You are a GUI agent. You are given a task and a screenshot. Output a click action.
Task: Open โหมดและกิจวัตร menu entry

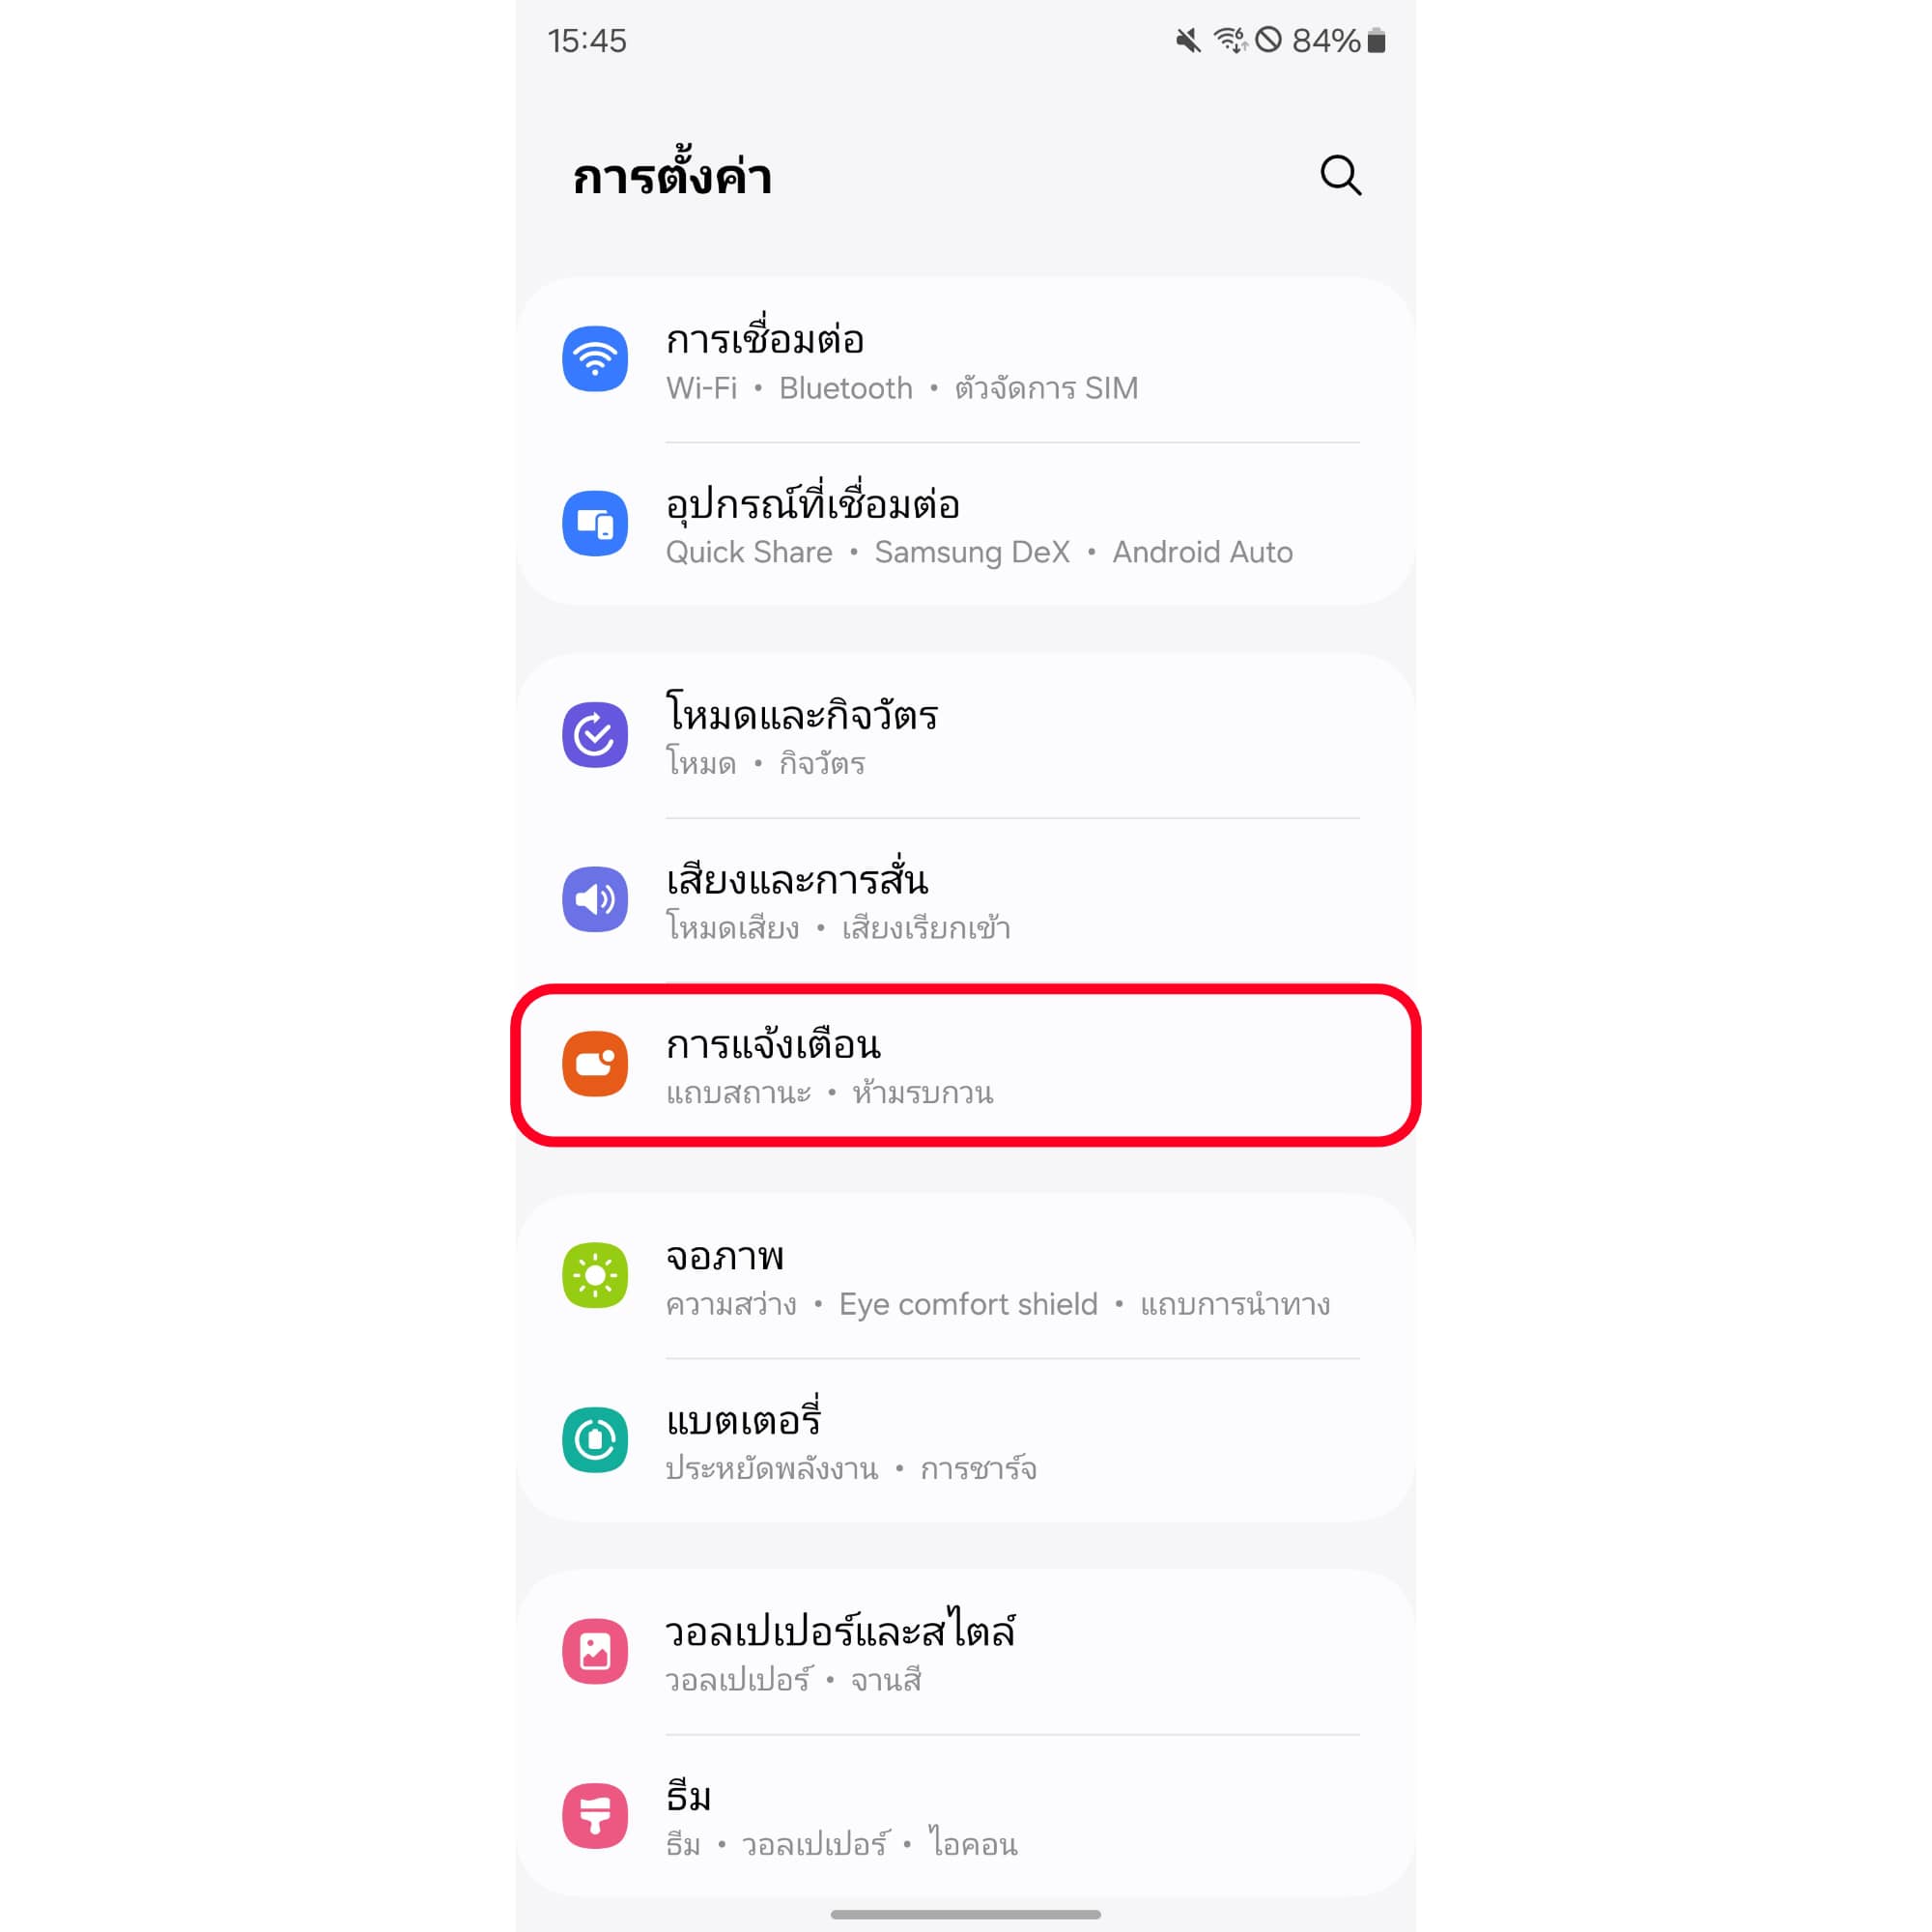point(965,736)
